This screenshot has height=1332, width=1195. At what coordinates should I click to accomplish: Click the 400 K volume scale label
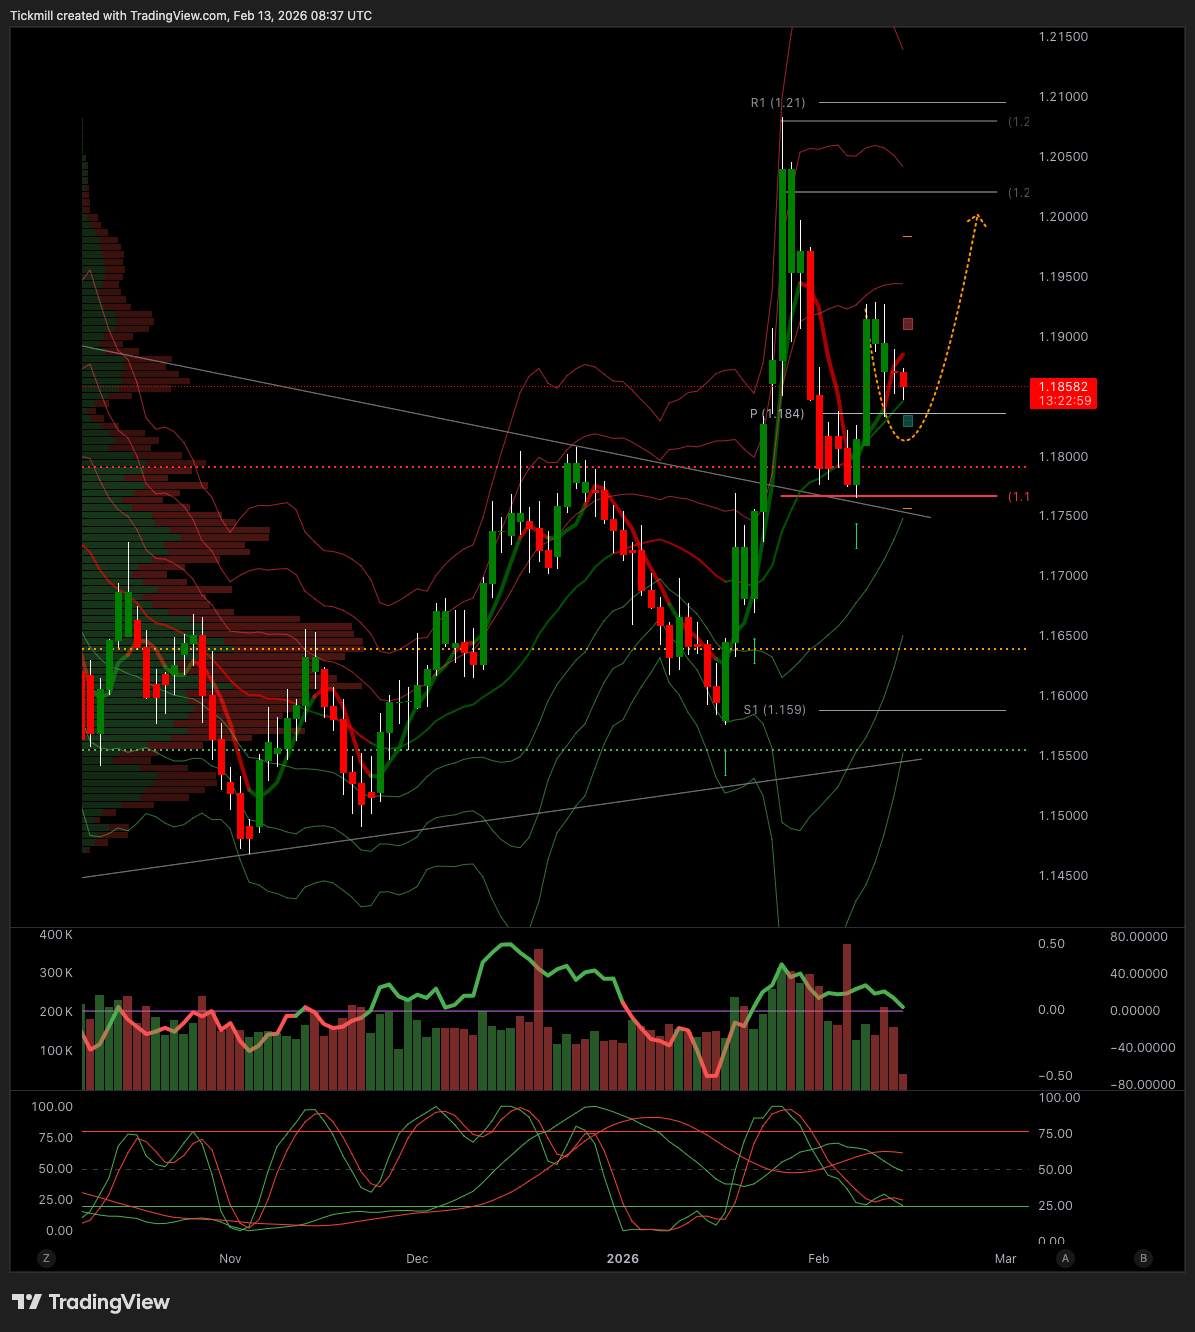click(56, 935)
